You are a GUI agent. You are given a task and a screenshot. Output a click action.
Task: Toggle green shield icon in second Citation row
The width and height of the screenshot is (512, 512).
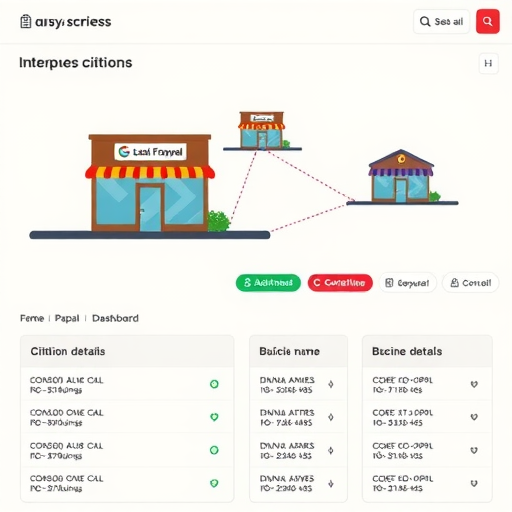pyautogui.click(x=214, y=417)
